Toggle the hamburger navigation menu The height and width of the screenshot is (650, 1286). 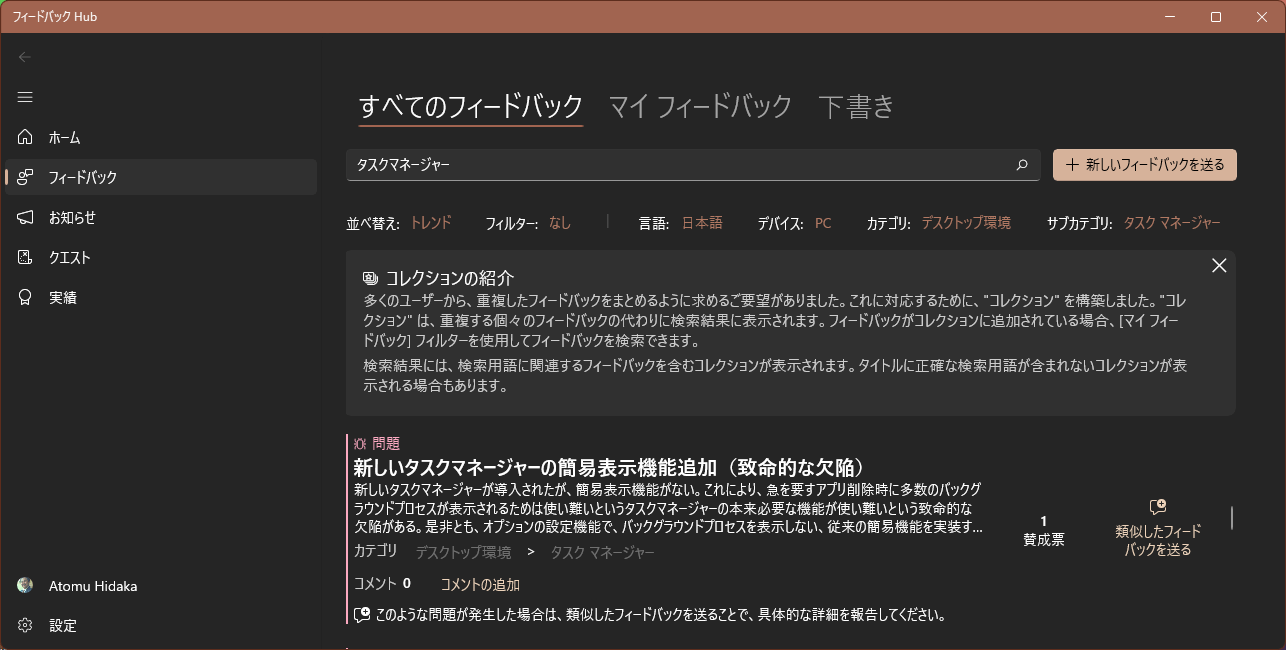[25, 97]
